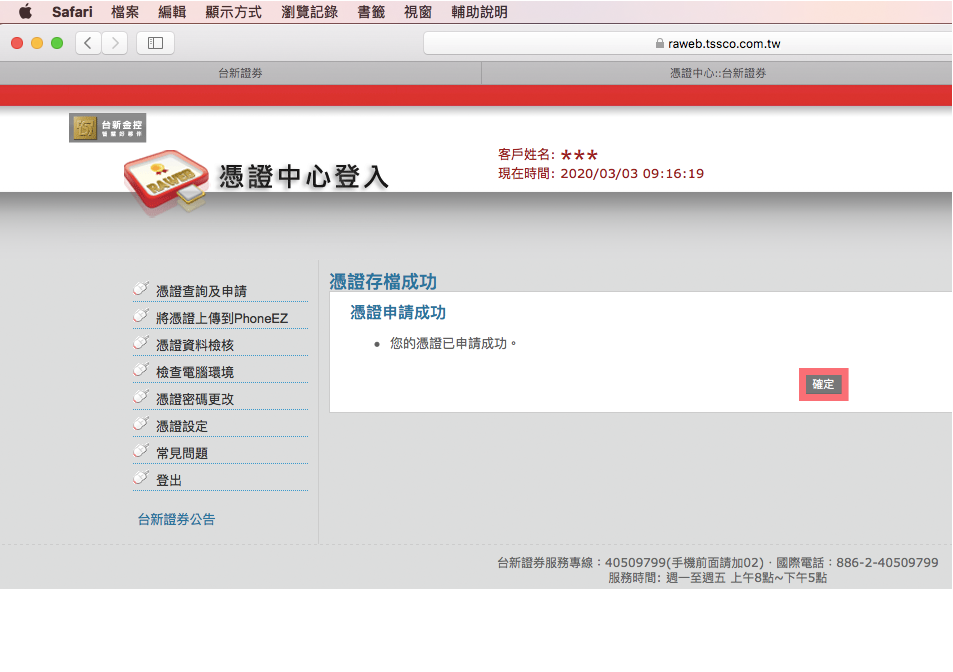This screenshot has height=672, width=953.
Task: Open 憑證資料檢核 in the sidebar
Action: pyautogui.click(x=195, y=345)
